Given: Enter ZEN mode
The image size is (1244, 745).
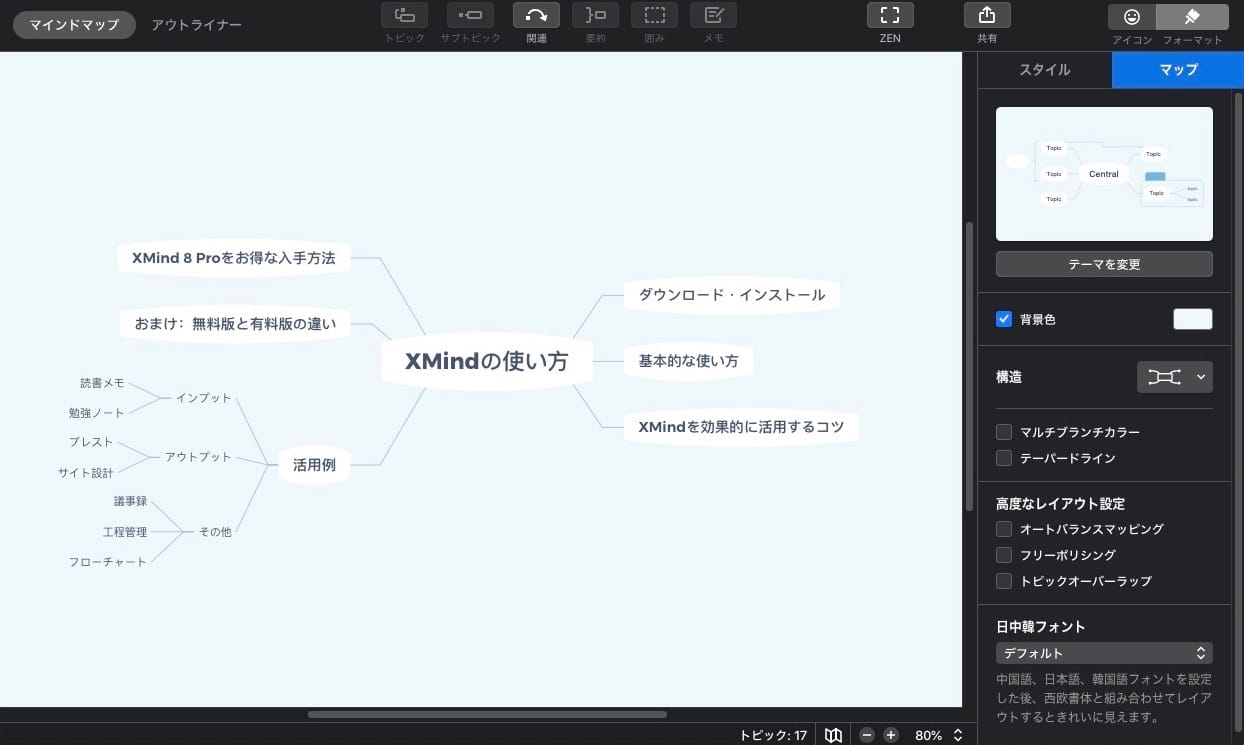Looking at the screenshot, I should [x=889, y=15].
